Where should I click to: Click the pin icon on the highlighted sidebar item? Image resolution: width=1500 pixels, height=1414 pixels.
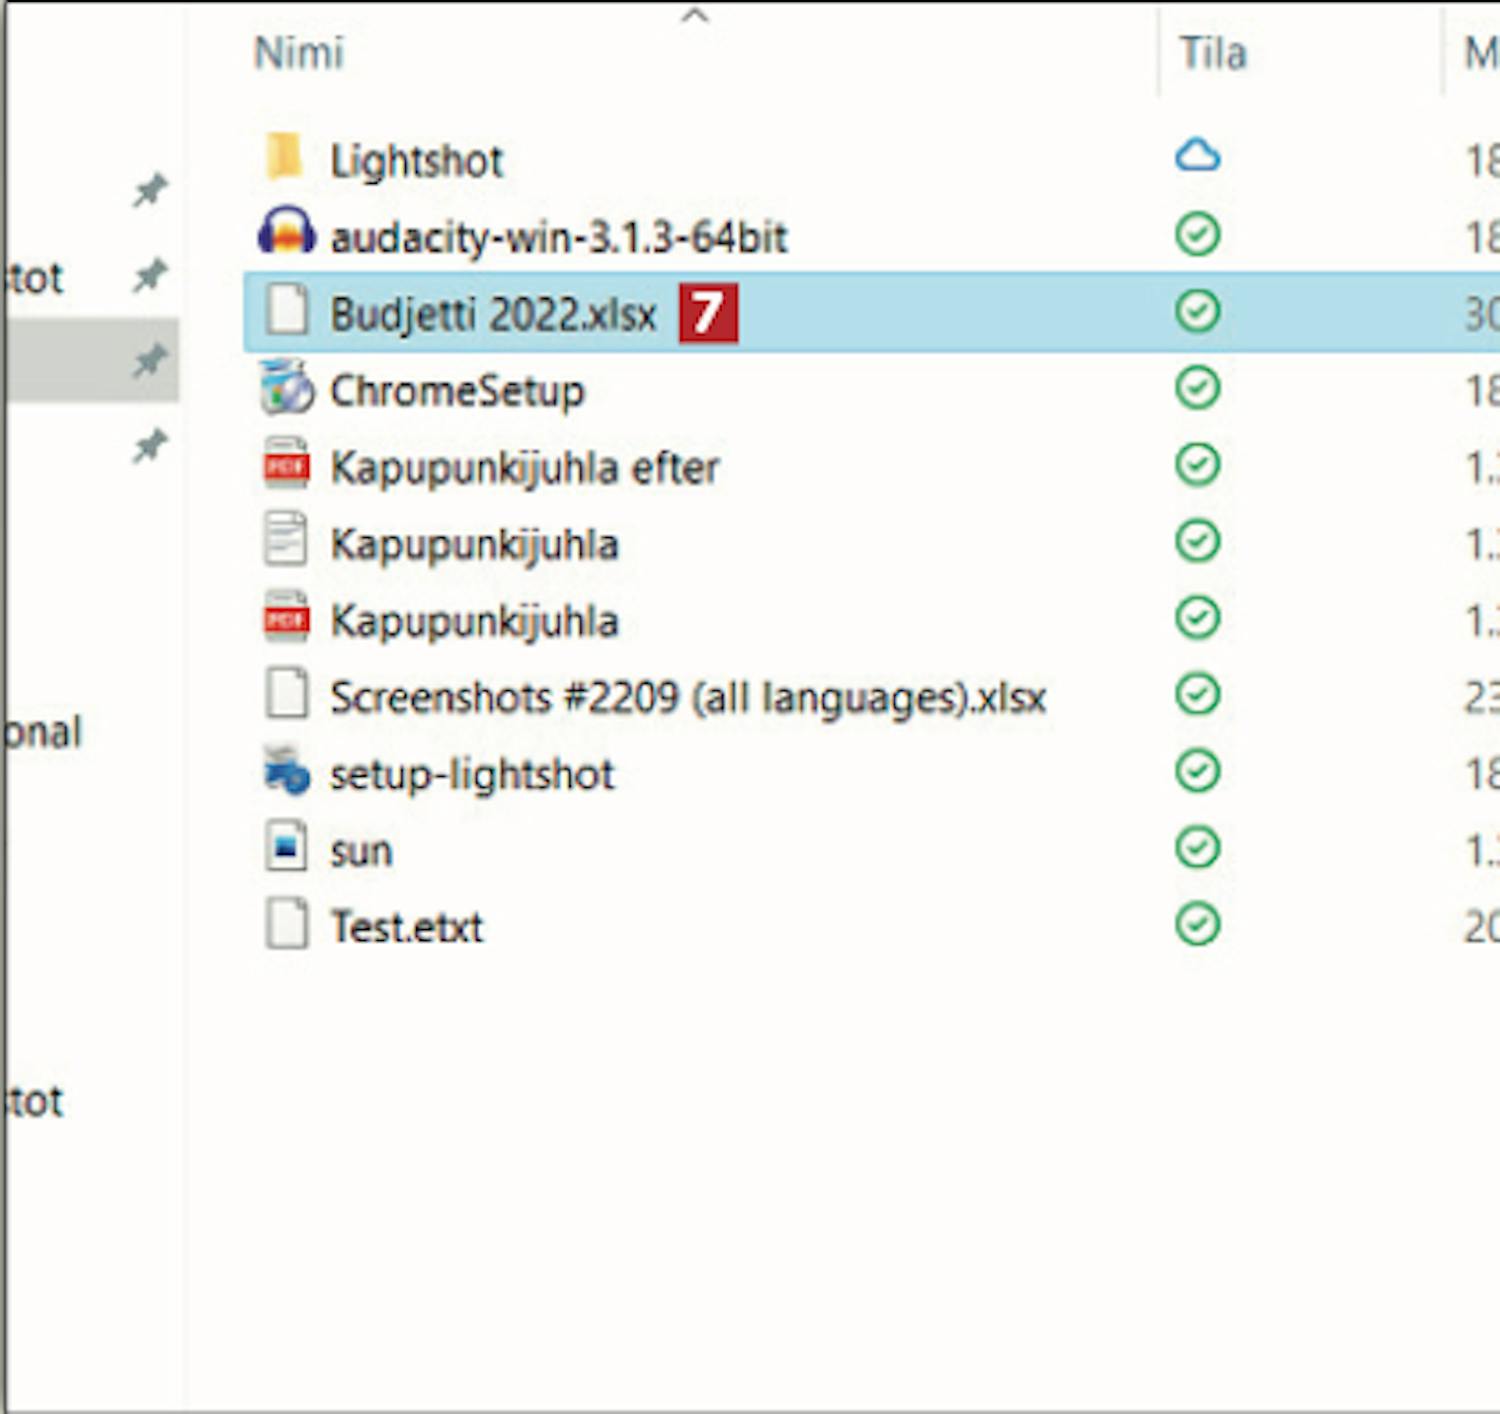point(150,360)
